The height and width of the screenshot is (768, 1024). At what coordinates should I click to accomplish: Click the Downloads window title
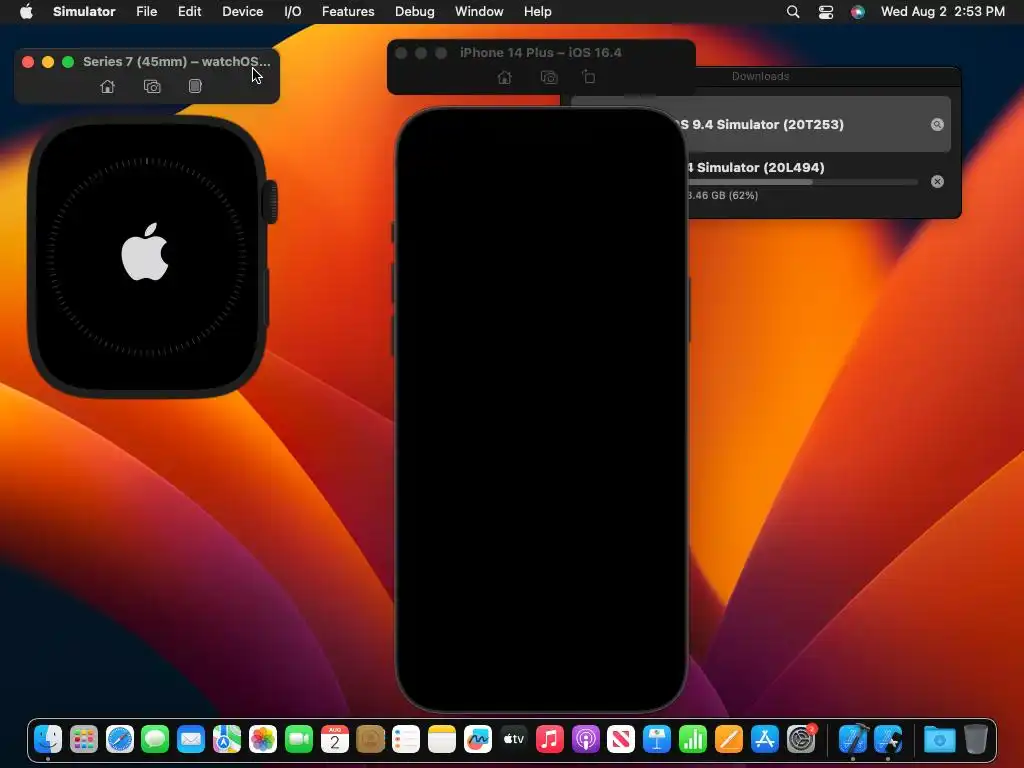pos(760,76)
